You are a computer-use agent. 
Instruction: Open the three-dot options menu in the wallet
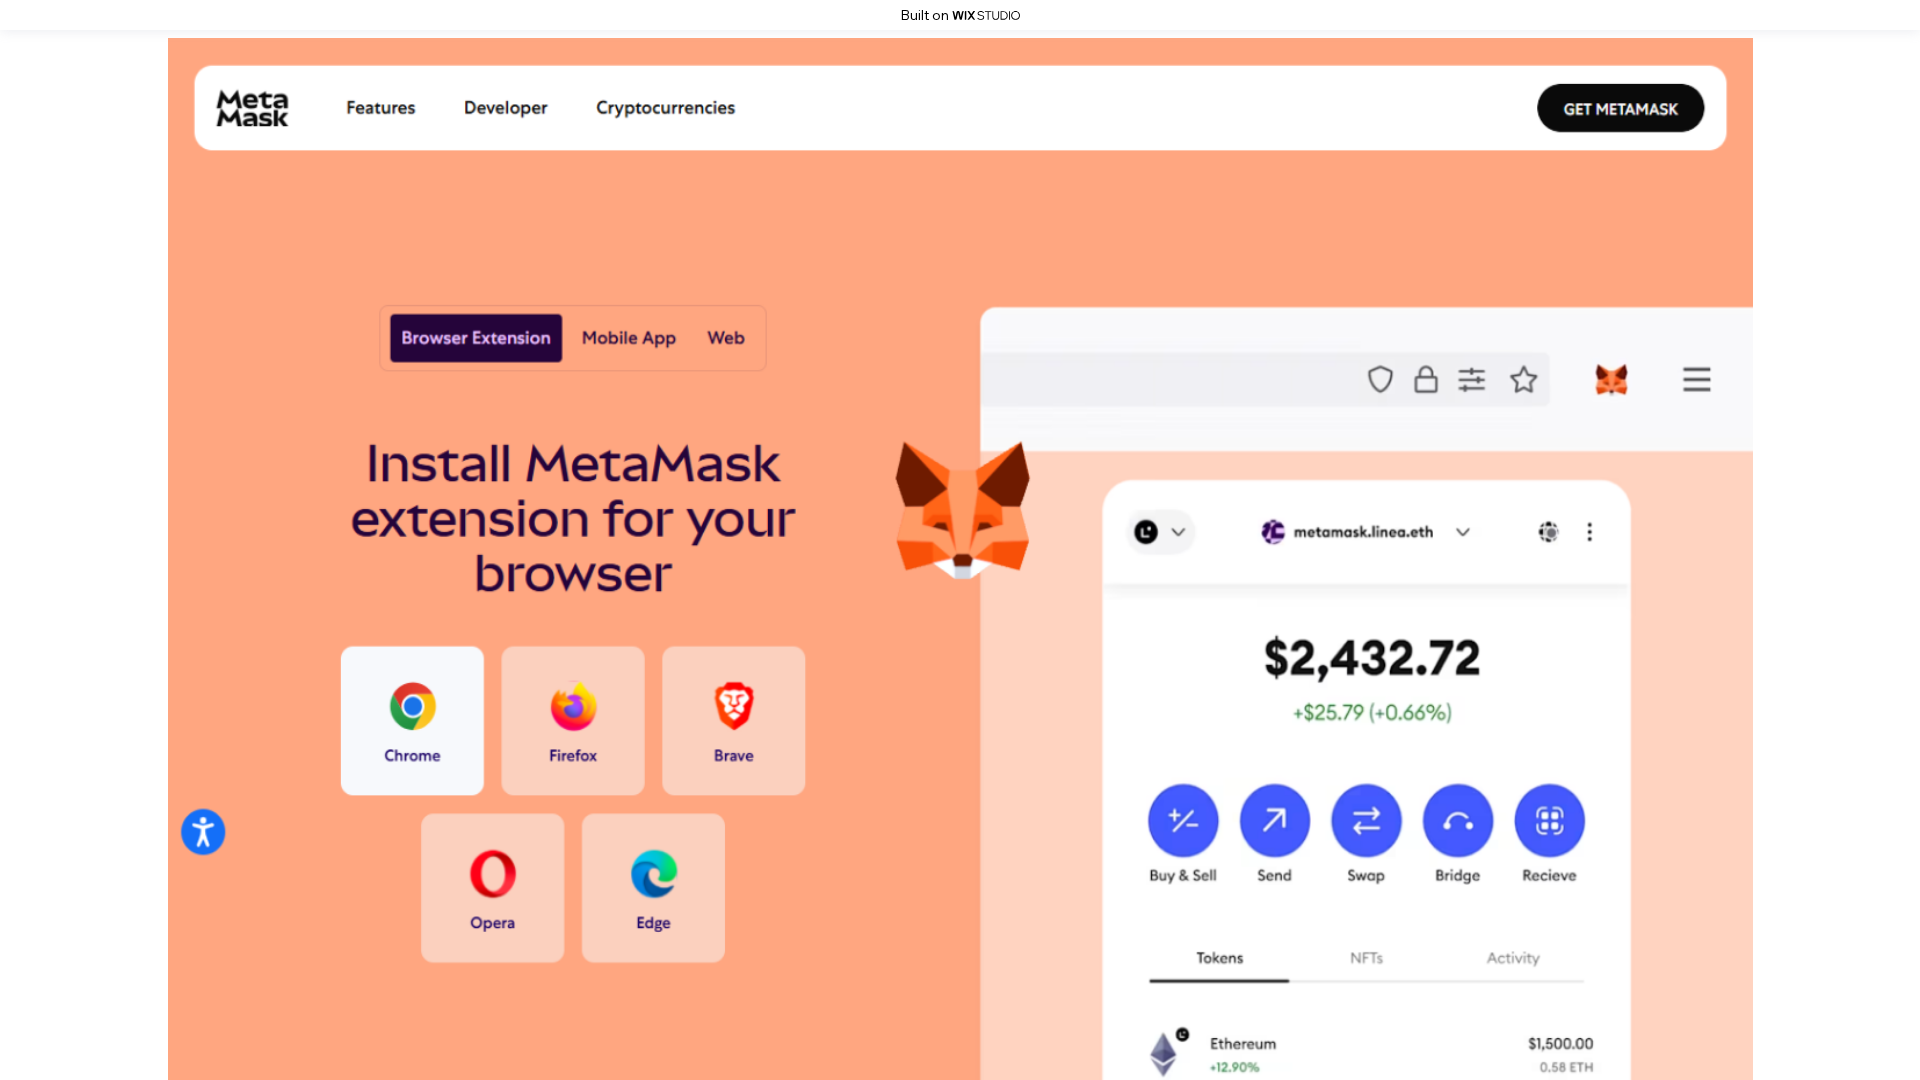point(1589,532)
